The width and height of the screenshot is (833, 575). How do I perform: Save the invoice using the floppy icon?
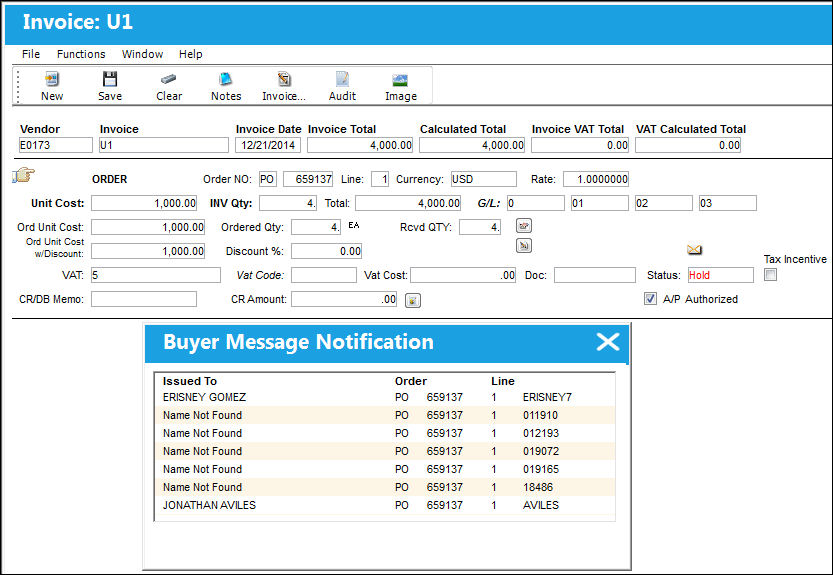point(110,80)
